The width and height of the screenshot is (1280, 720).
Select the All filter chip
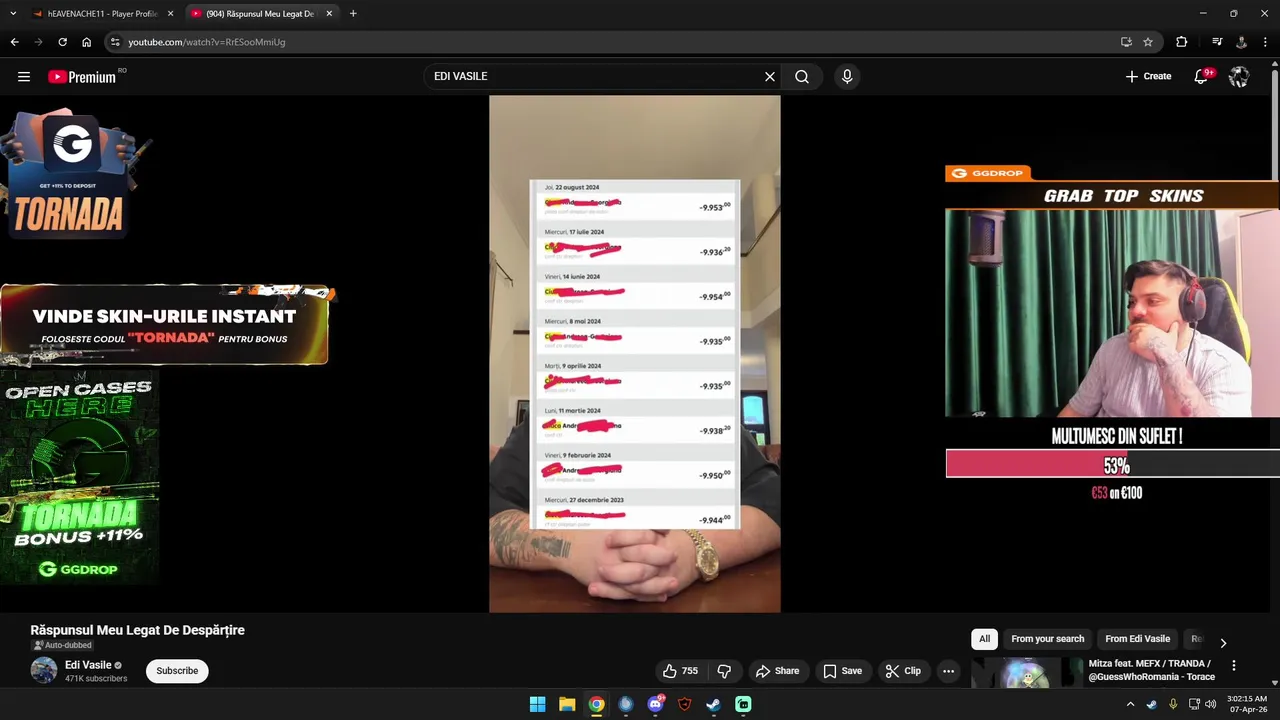pyautogui.click(x=985, y=639)
